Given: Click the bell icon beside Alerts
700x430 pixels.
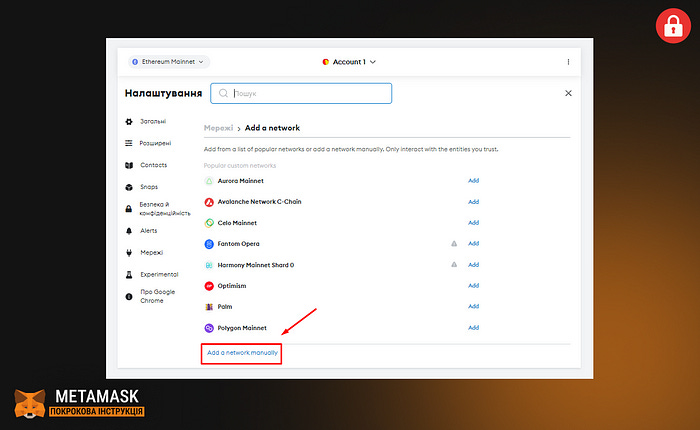Looking at the screenshot, I should (x=129, y=231).
